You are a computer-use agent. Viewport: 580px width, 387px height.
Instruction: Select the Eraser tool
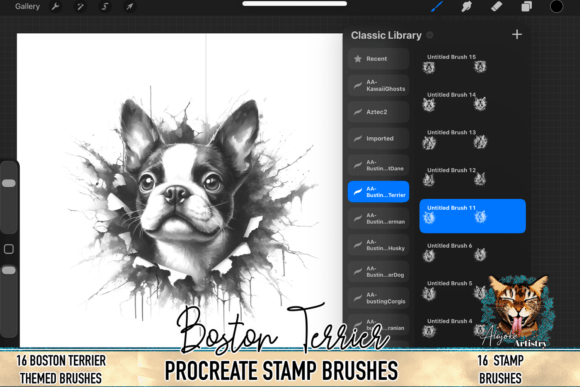coord(496,6)
